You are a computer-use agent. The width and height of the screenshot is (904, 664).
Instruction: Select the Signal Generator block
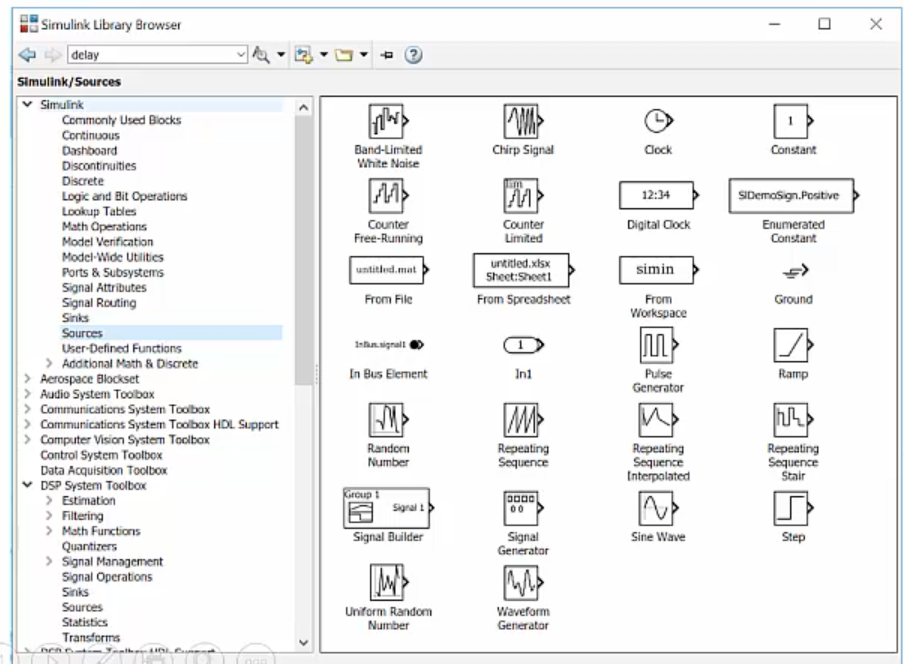point(523,508)
